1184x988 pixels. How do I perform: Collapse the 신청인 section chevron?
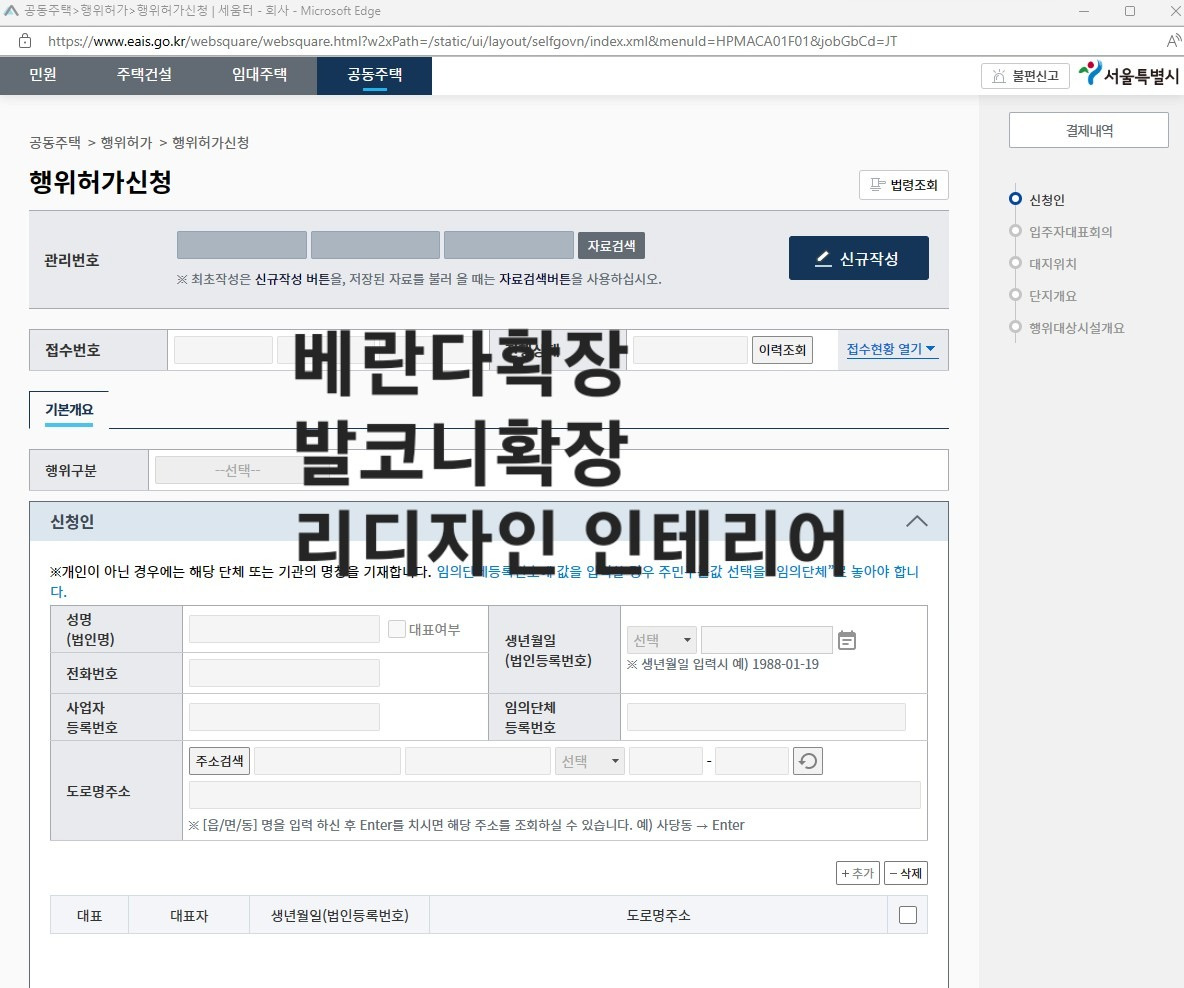click(917, 521)
